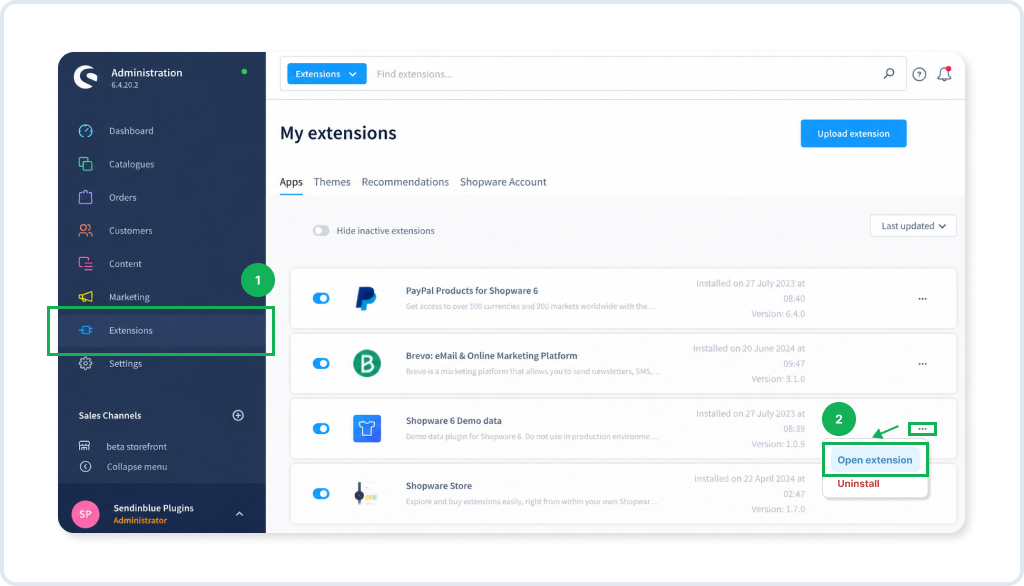Expand the Sendinblue Plugins user menu chevron
The image size is (1024, 586).
pyautogui.click(x=240, y=514)
